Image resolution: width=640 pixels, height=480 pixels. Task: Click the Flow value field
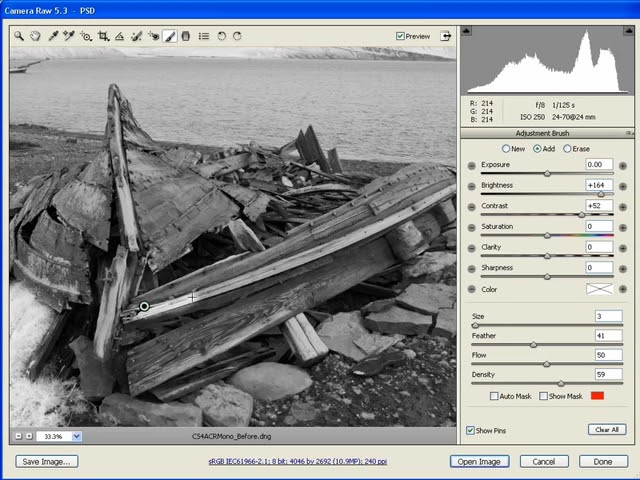(x=609, y=355)
